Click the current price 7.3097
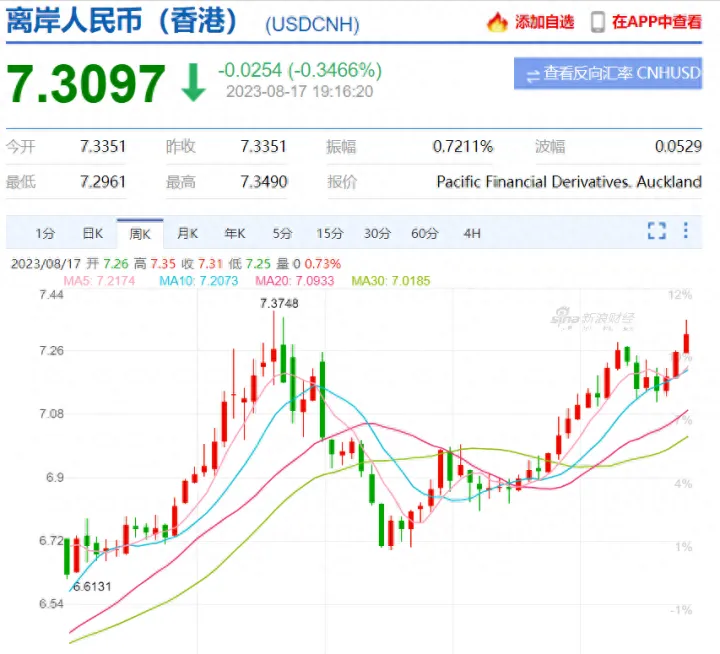This screenshot has width=720, height=654. click(85, 83)
